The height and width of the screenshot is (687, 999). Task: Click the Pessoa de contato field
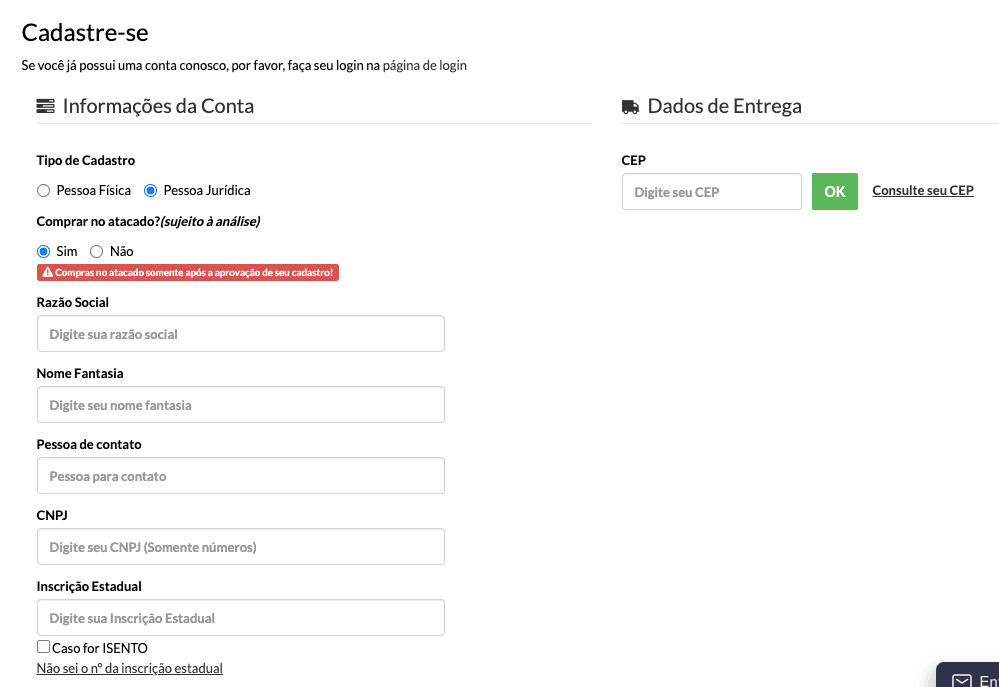point(241,475)
